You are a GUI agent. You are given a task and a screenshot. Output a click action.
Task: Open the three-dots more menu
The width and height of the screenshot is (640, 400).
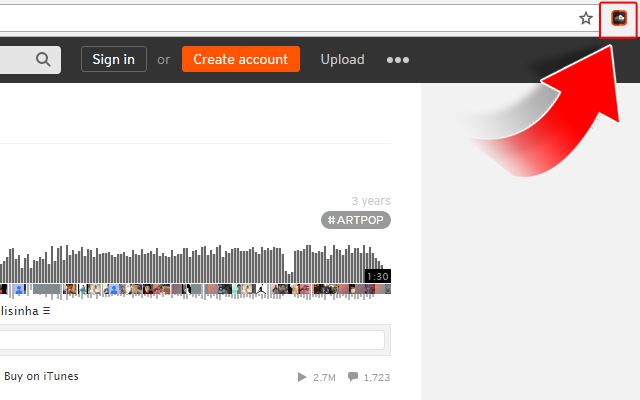398,60
